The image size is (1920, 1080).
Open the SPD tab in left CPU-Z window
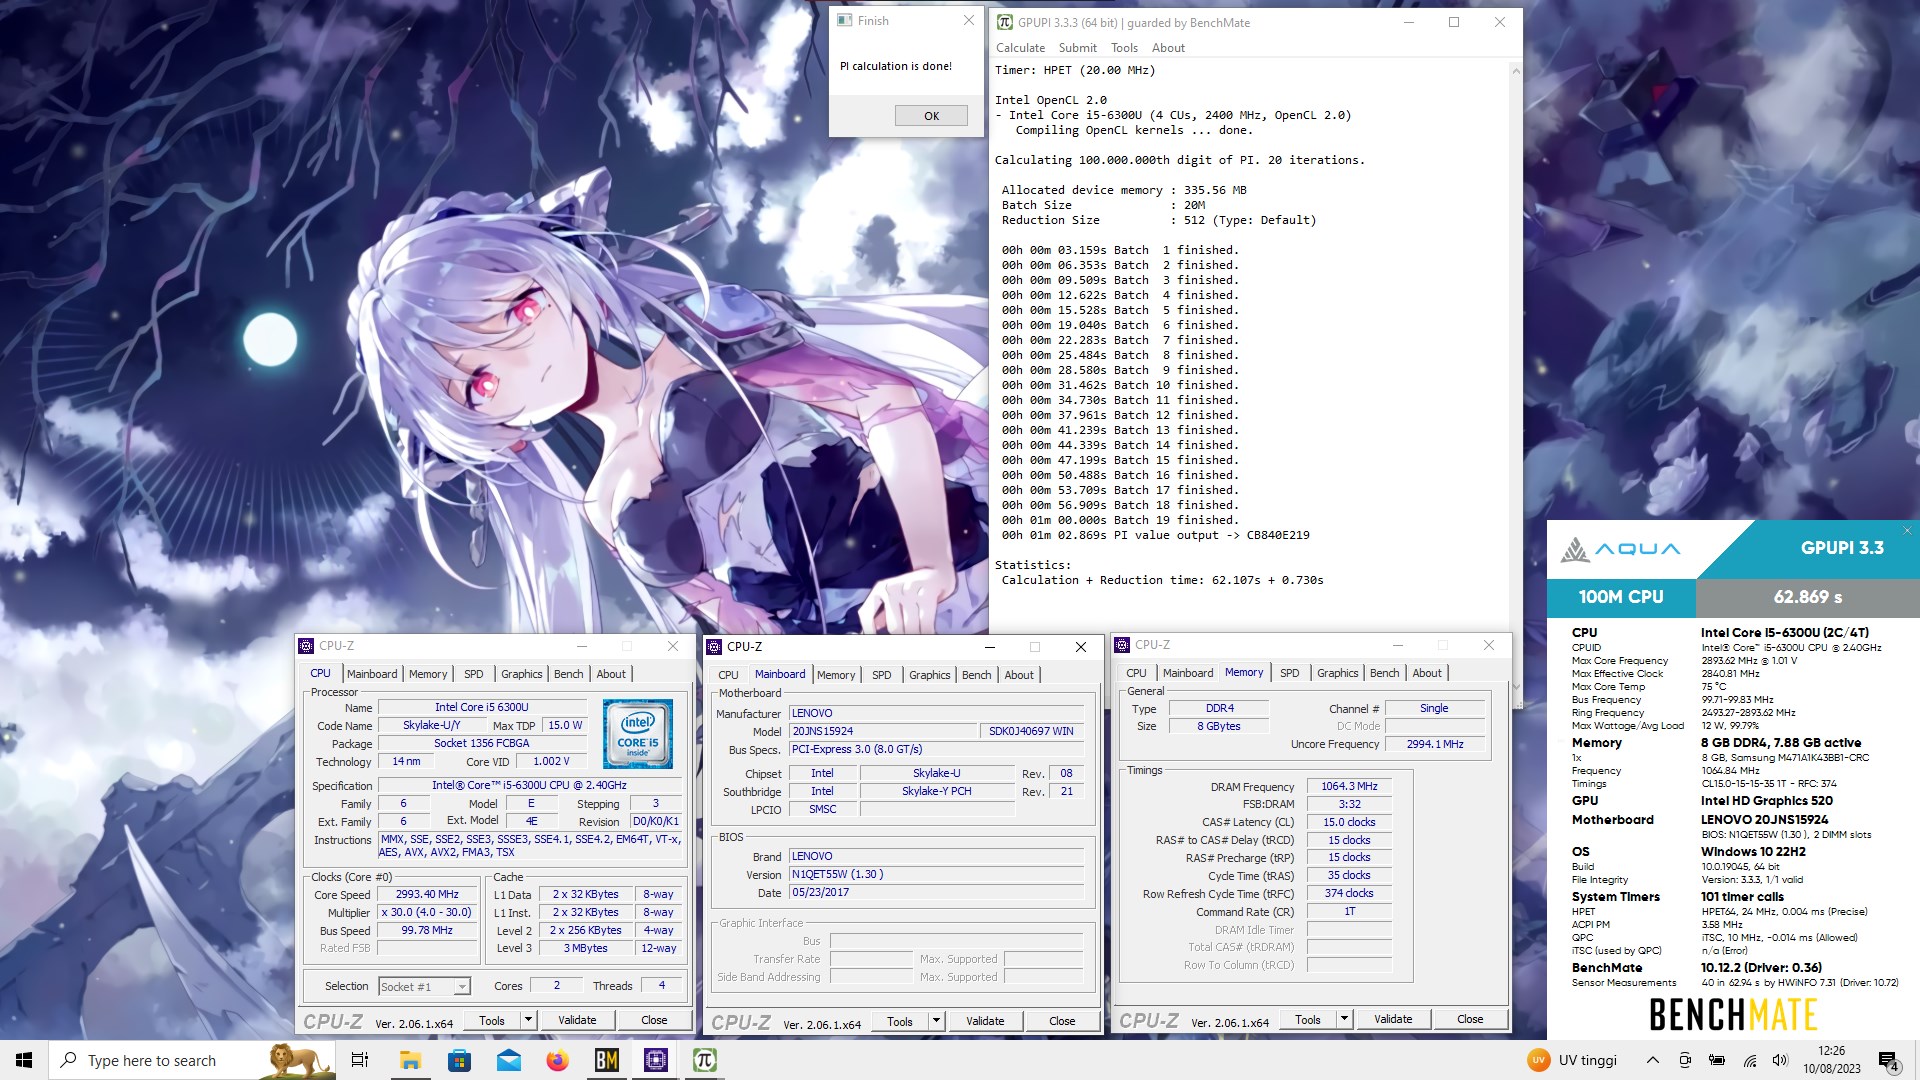coord(474,674)
